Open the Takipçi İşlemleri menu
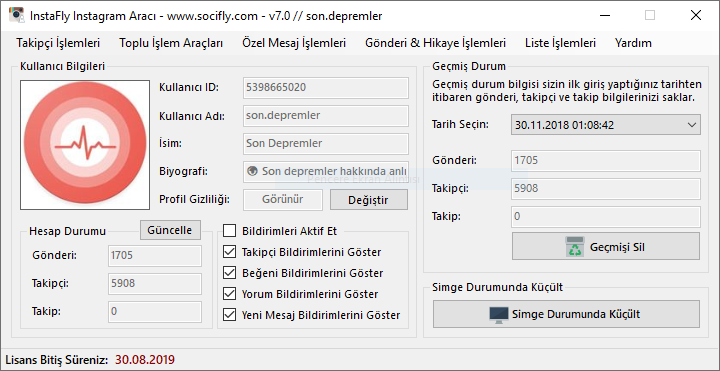Viewport: 720px width, 371px height. (x=58, y=43)
